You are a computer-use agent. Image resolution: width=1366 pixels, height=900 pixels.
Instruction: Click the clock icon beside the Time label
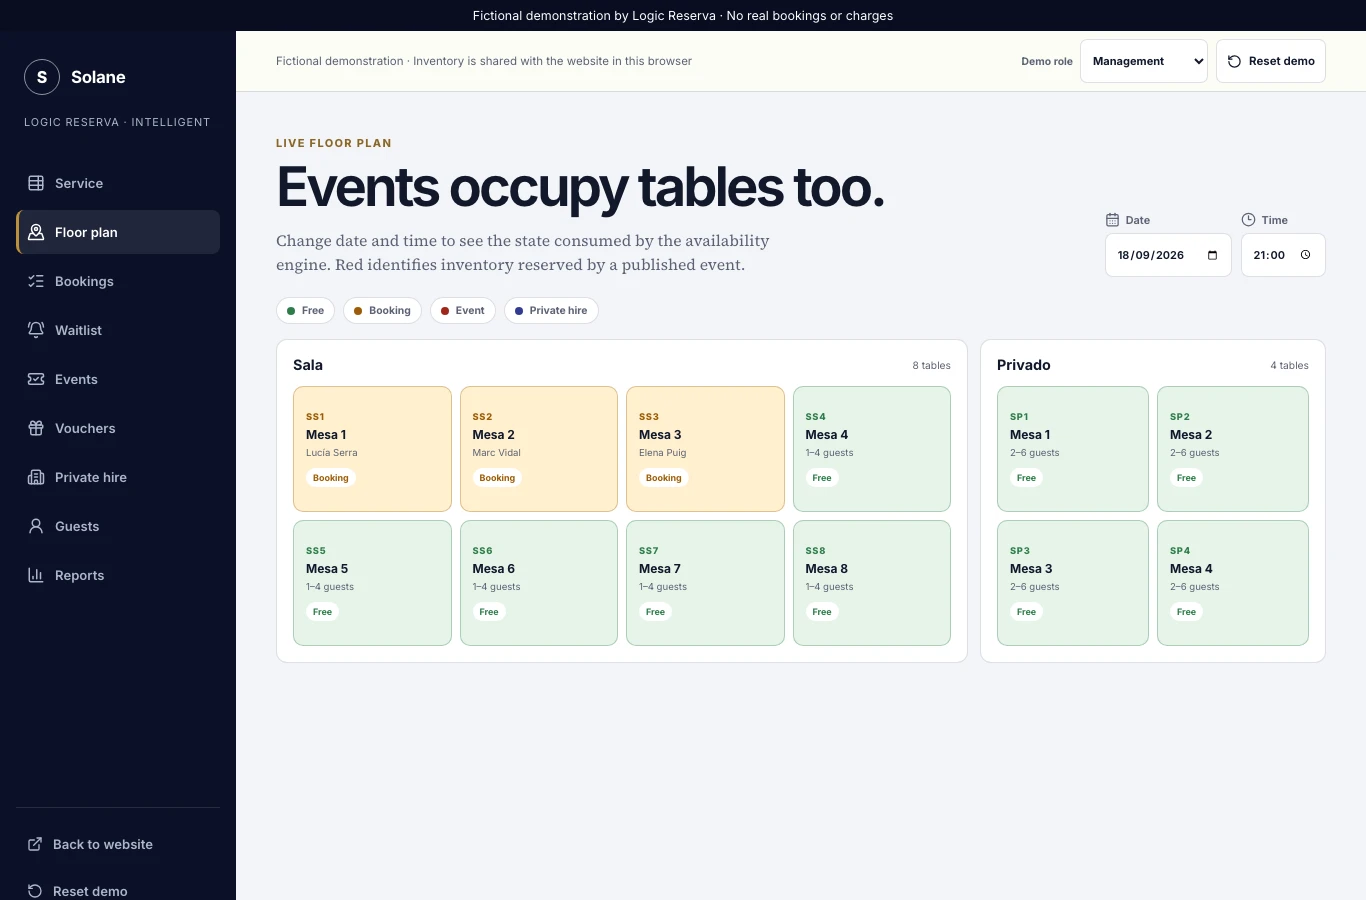[1248, 220]
